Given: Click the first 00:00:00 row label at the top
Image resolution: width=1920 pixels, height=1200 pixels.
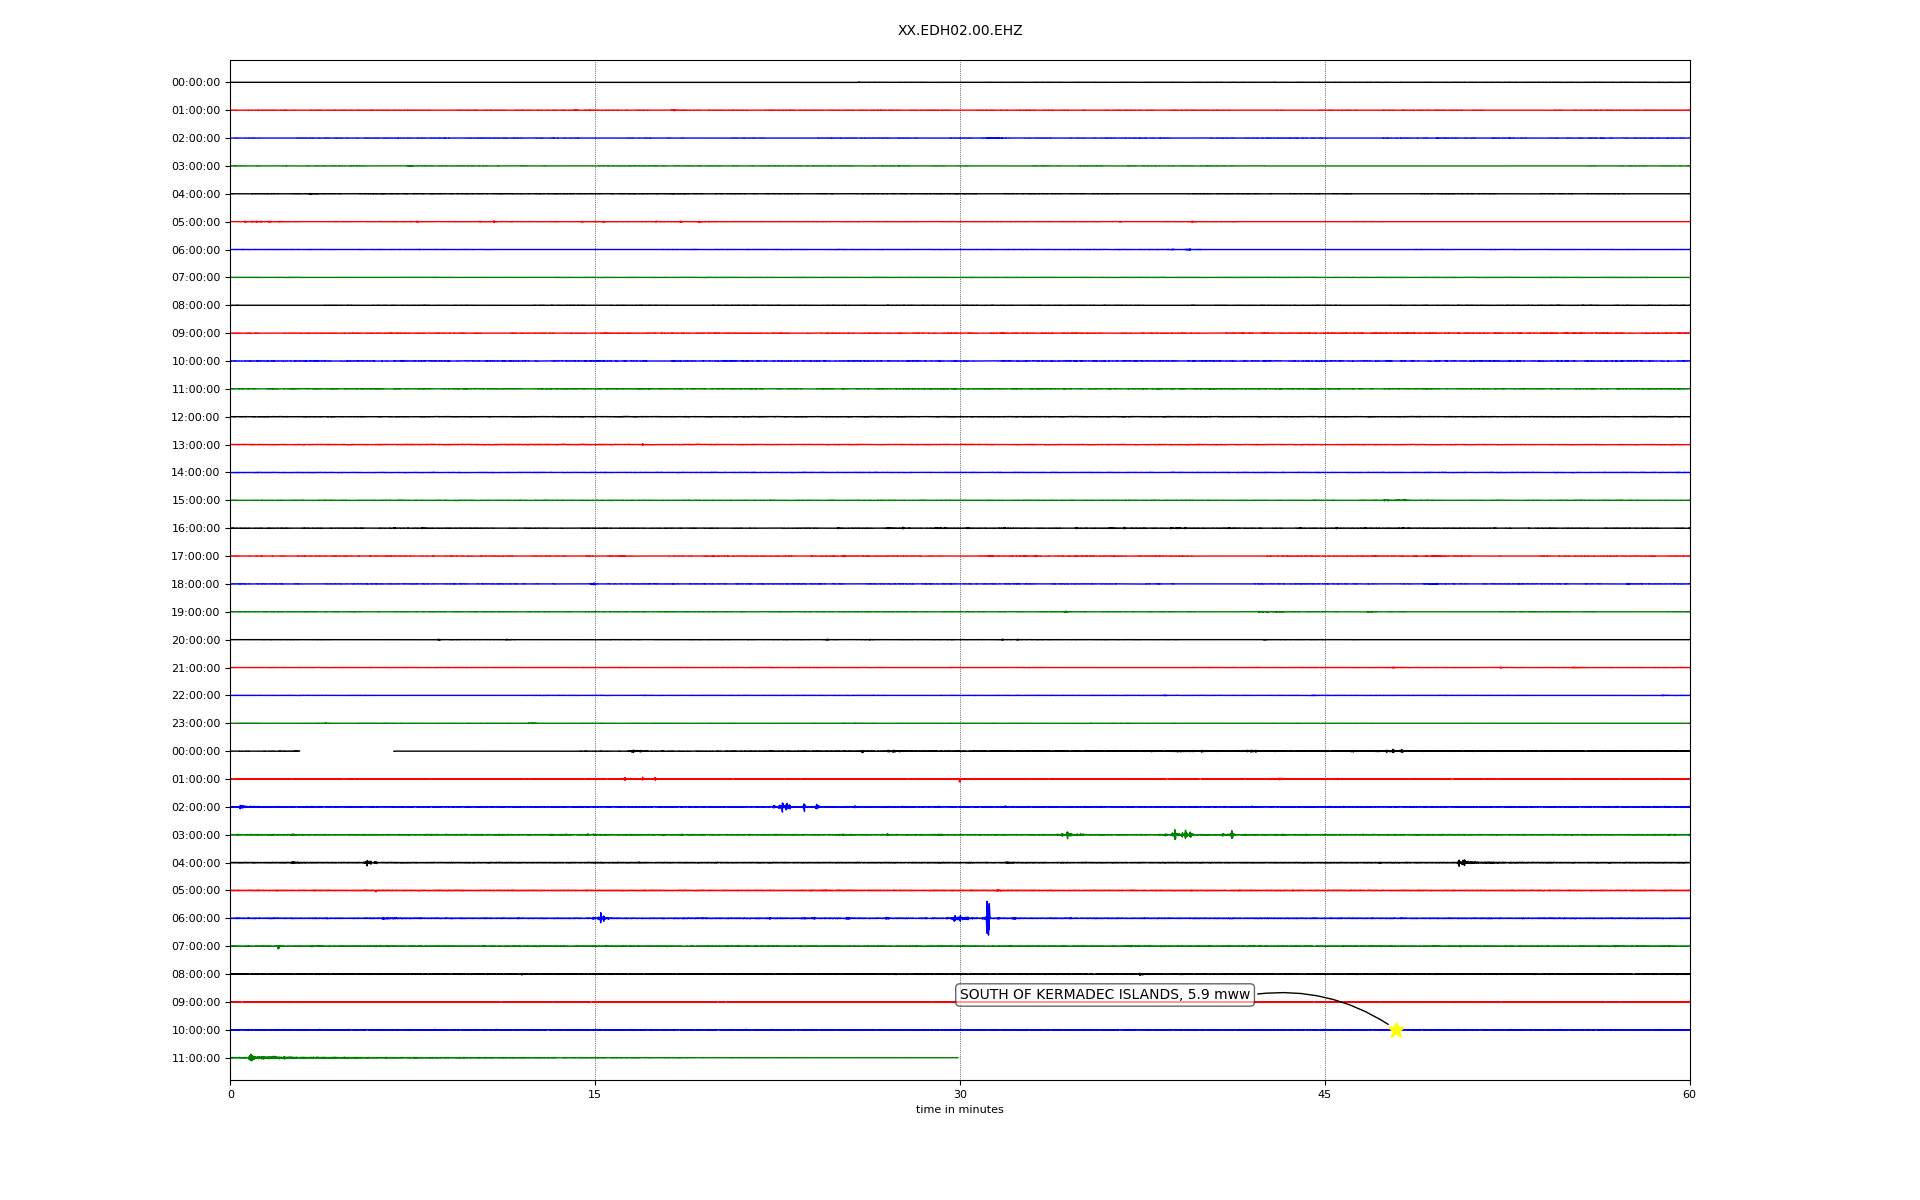Looking at the screenshot, I should click(x=195, y=83).
